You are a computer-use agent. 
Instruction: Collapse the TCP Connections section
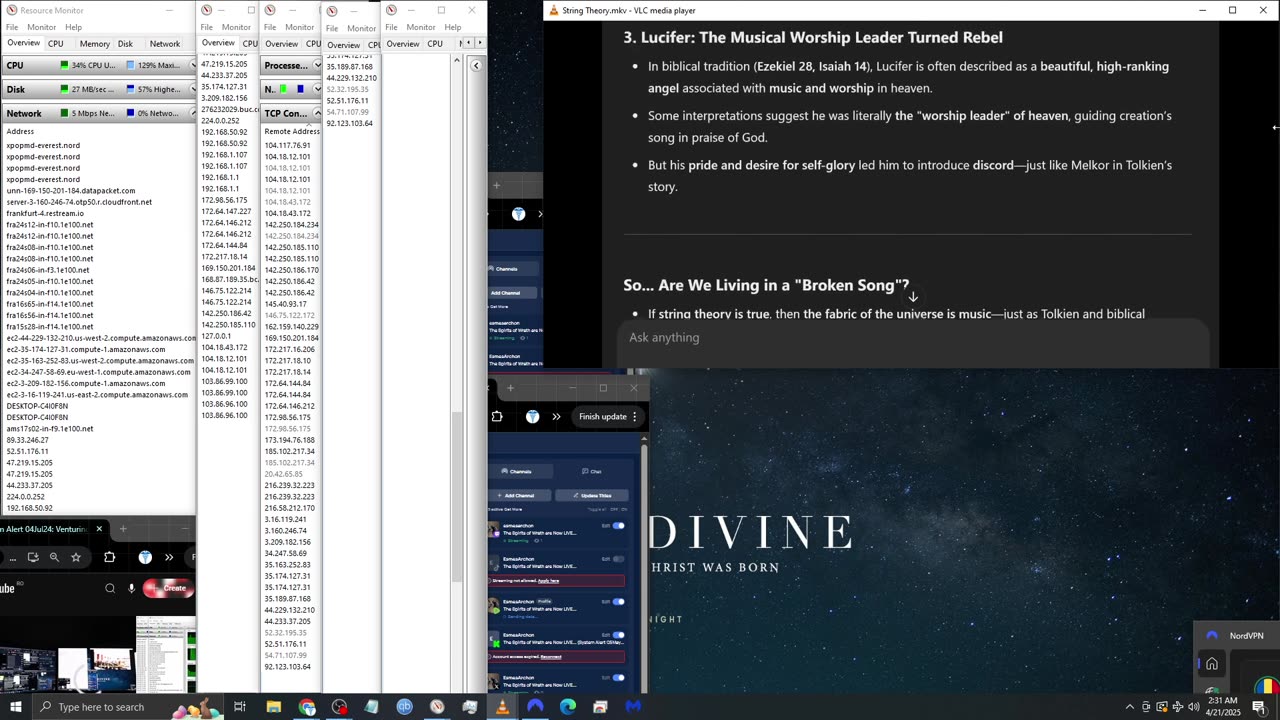316,113
